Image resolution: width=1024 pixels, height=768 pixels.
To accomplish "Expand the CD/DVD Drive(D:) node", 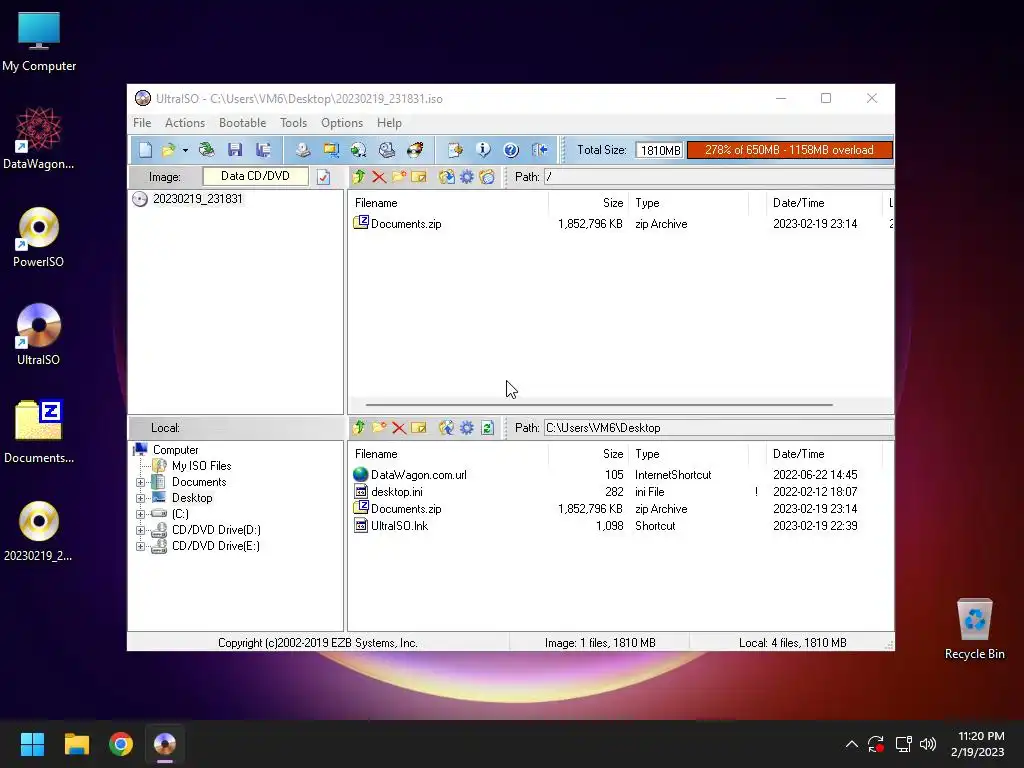I will click(140, 530).
